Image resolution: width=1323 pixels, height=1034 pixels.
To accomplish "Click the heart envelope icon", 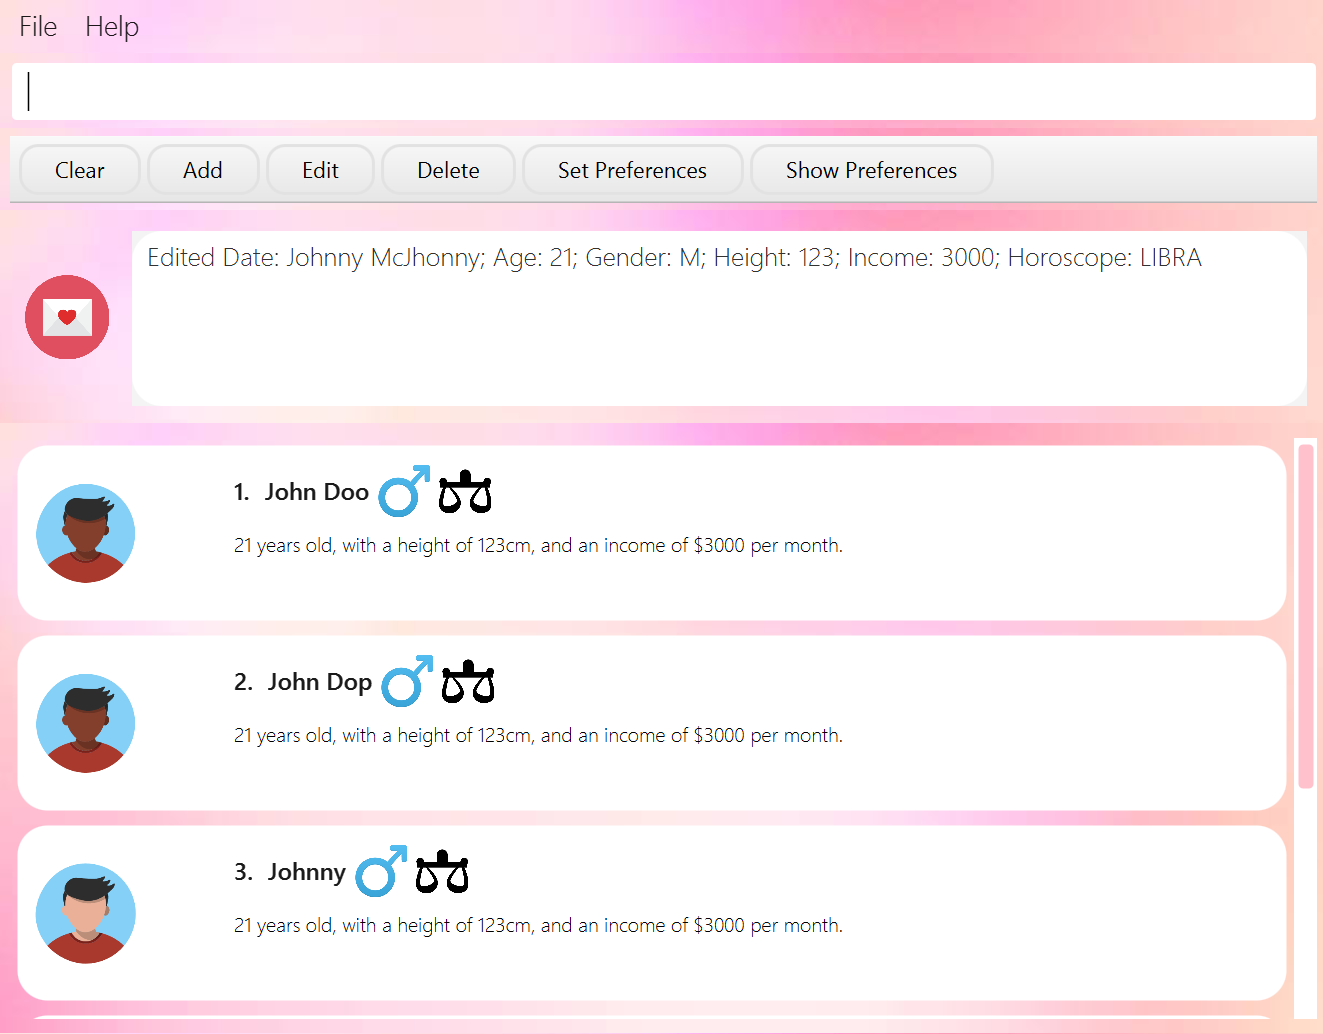I will pyautogui.click(x=67, y=317).
